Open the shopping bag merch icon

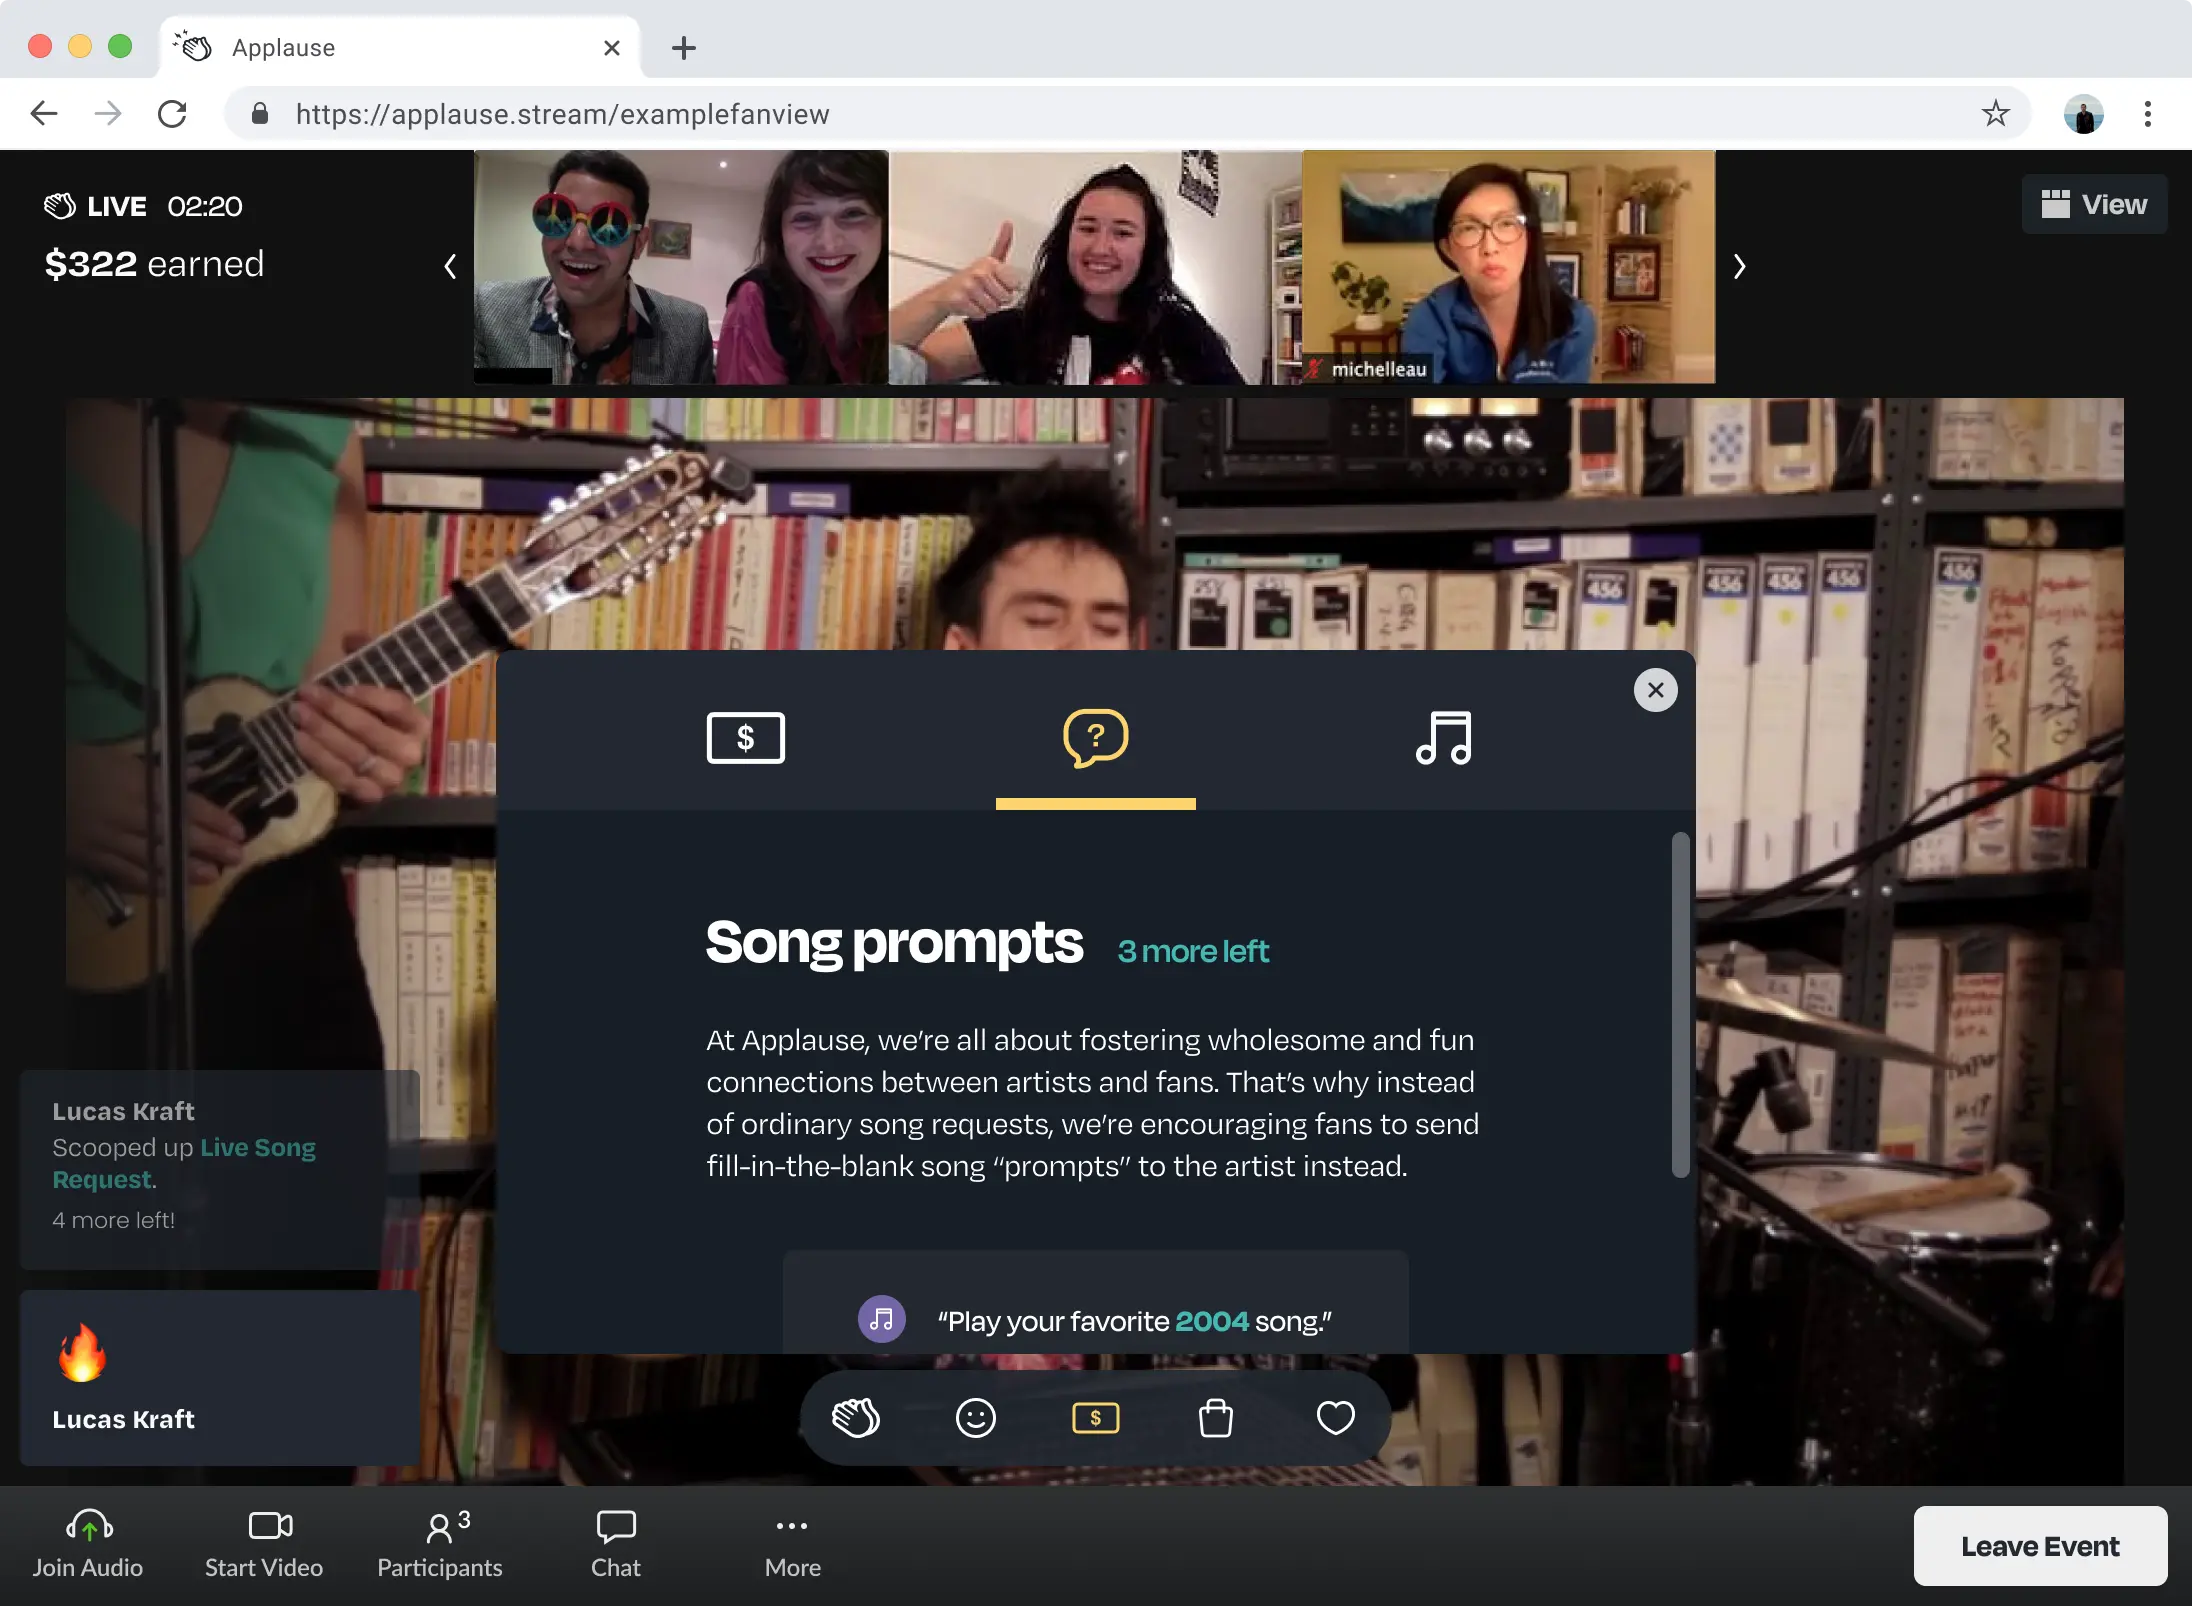1215,1418
